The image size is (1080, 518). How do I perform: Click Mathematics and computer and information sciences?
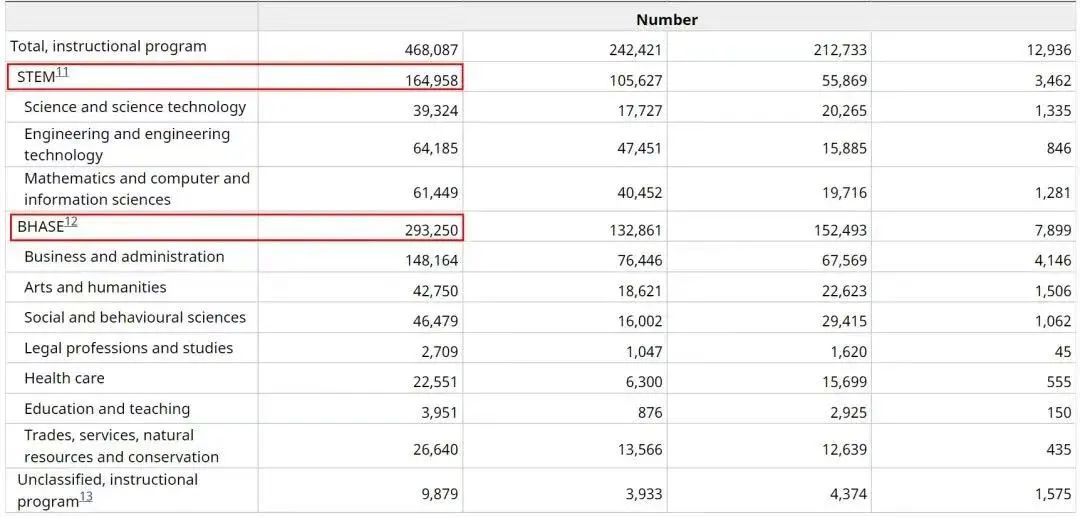137,188
